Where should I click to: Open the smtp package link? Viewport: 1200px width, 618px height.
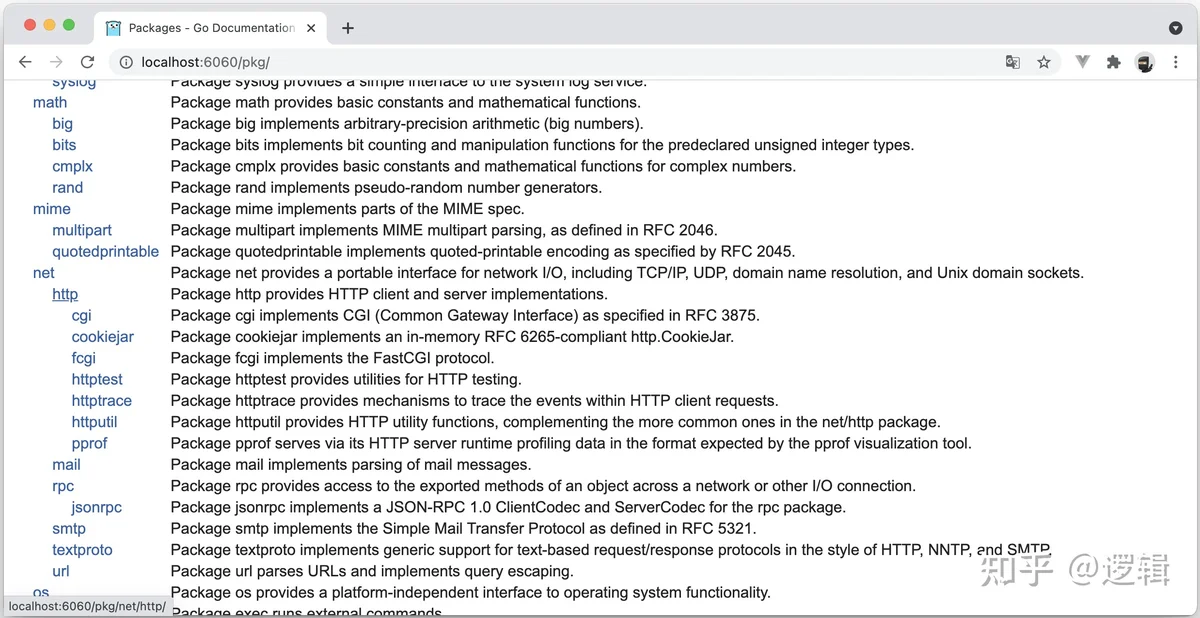coord(69,528)
